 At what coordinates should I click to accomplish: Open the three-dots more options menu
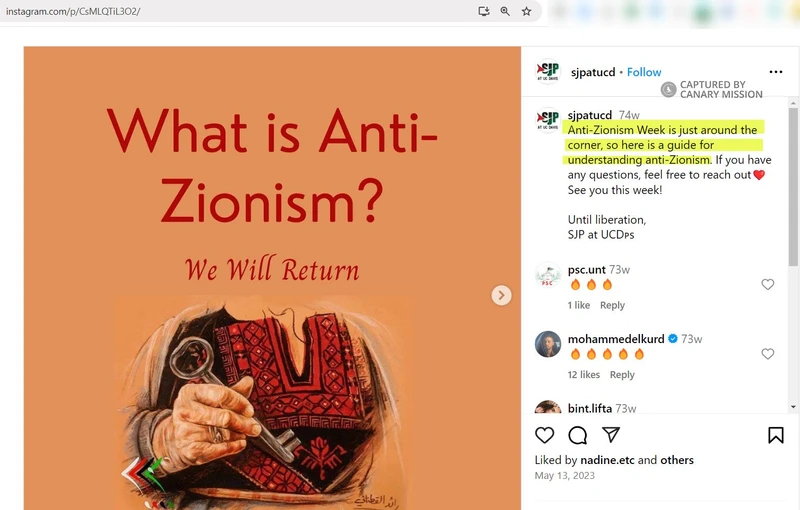[776, 72]
